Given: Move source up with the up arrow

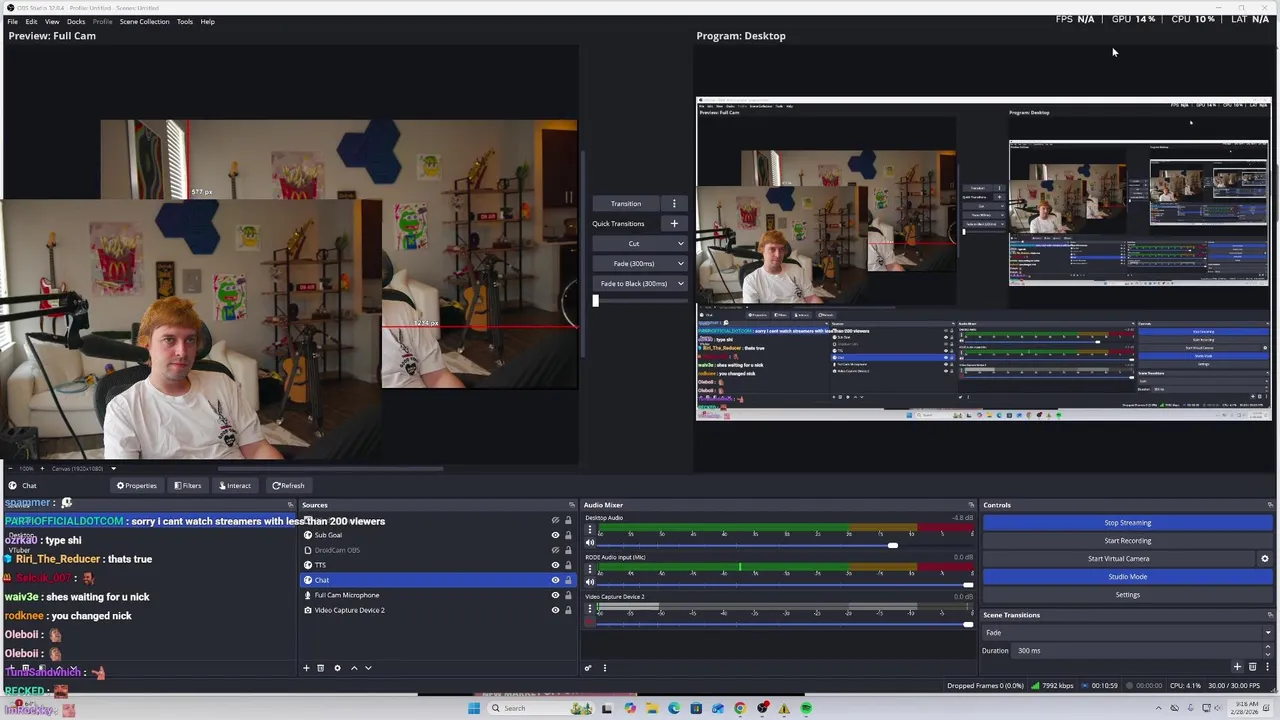Looking at the screenshot, I should (x=354, y=668).
